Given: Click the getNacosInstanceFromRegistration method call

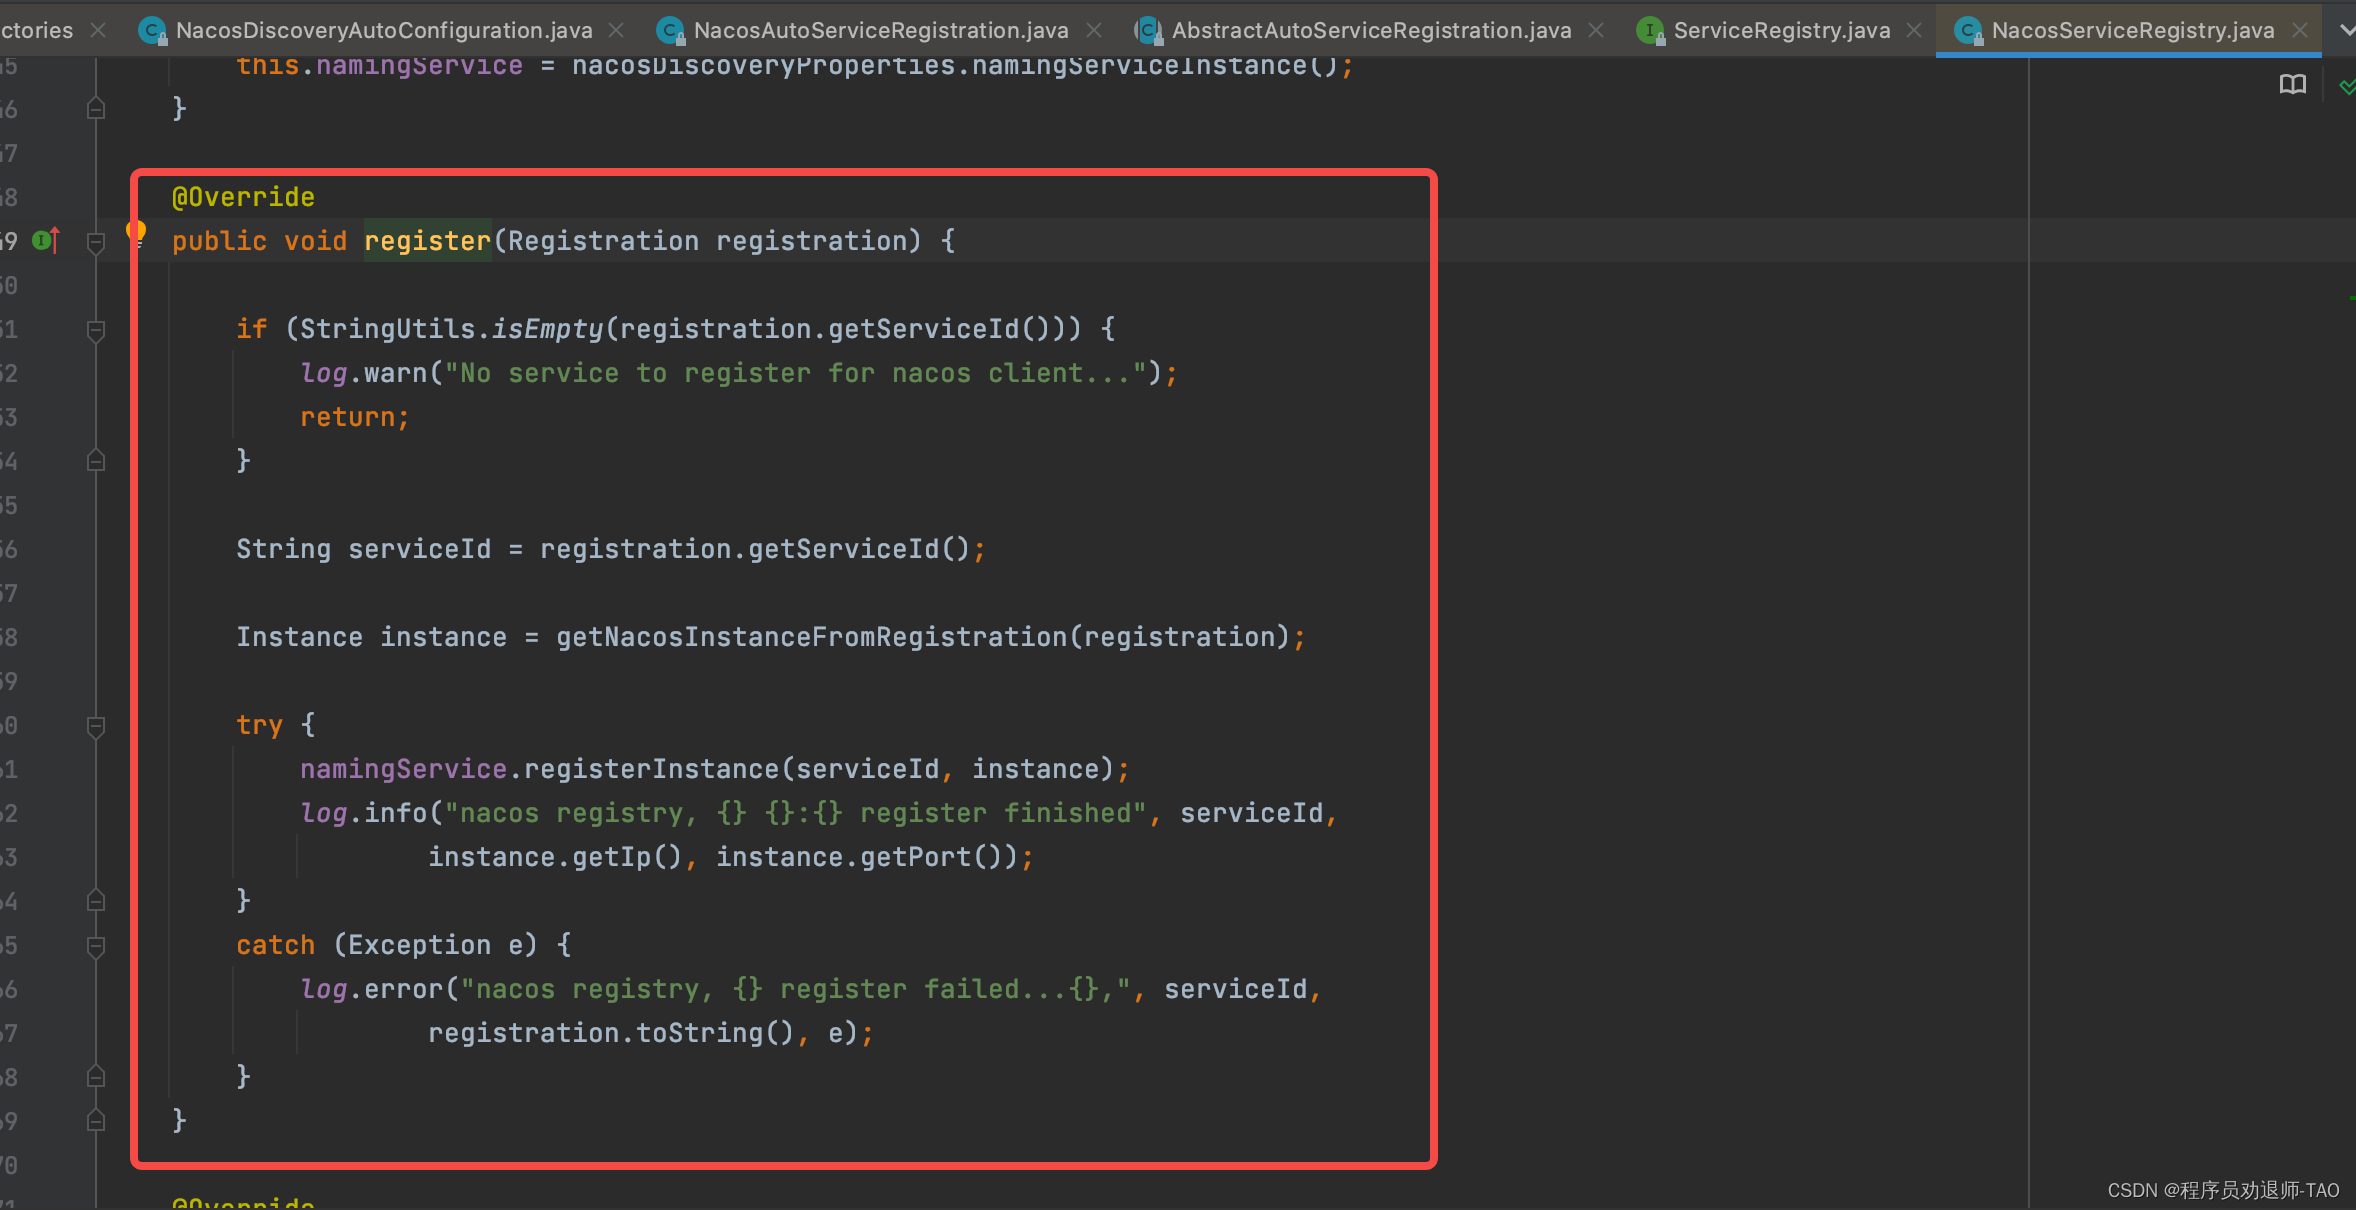Looking at the screenshot, I should coord(811,637).
